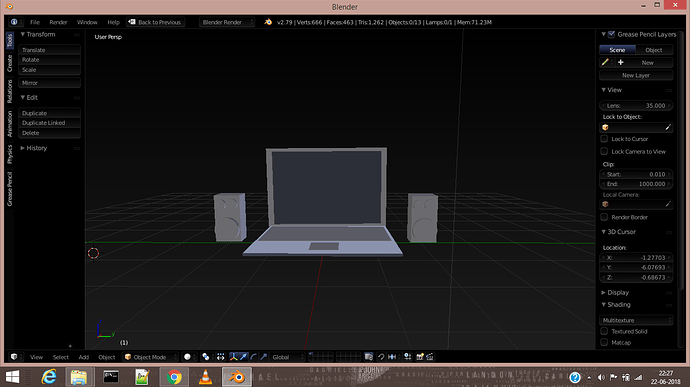Click the OpenGL render image icon
This screenshot has height=387, width=690.
pos(420,357)
